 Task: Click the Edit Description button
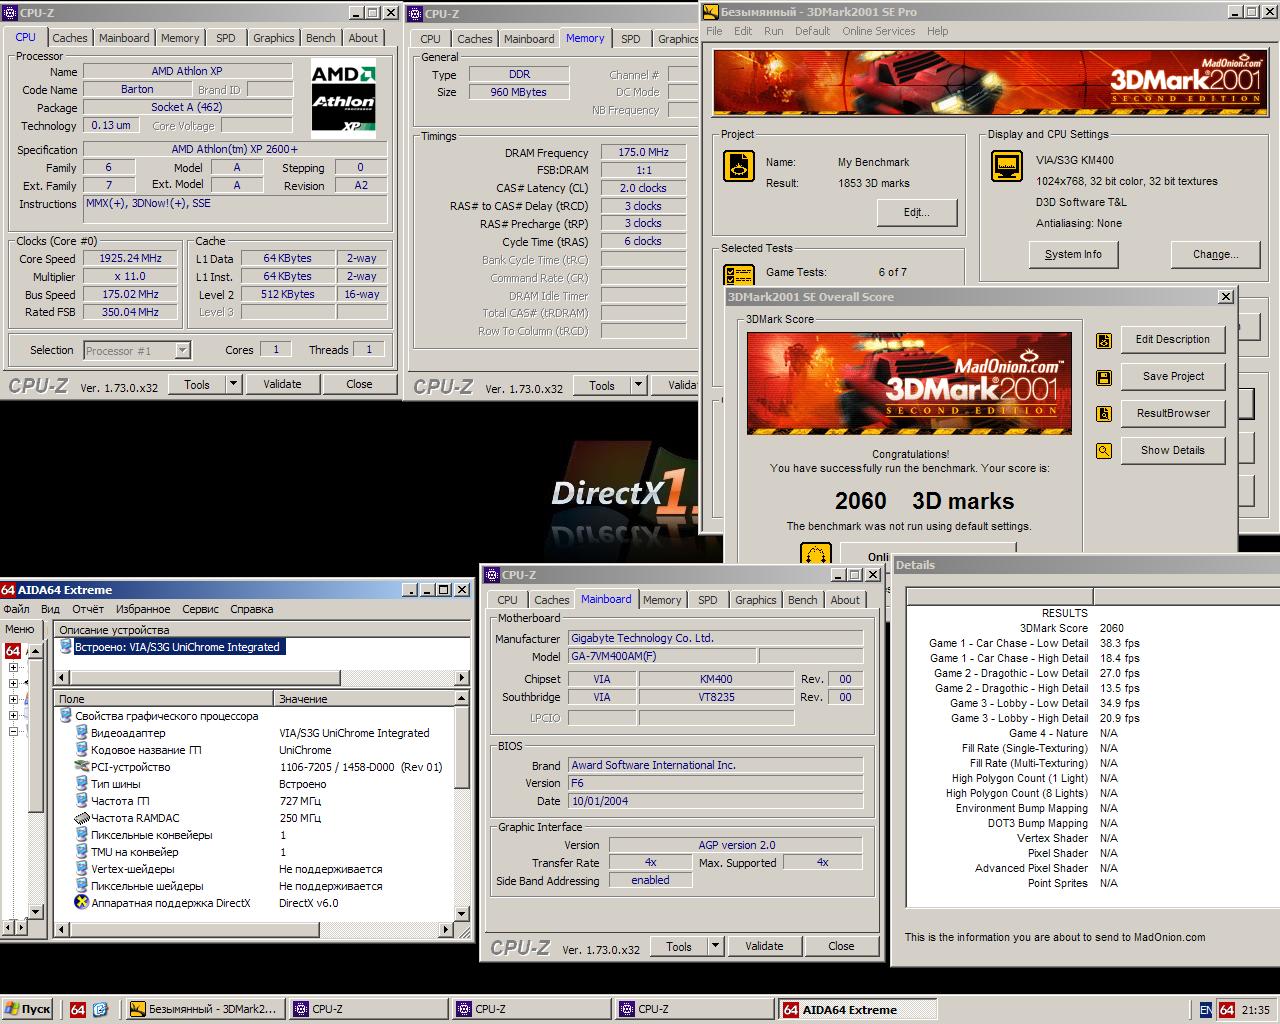click(1172, 340)
